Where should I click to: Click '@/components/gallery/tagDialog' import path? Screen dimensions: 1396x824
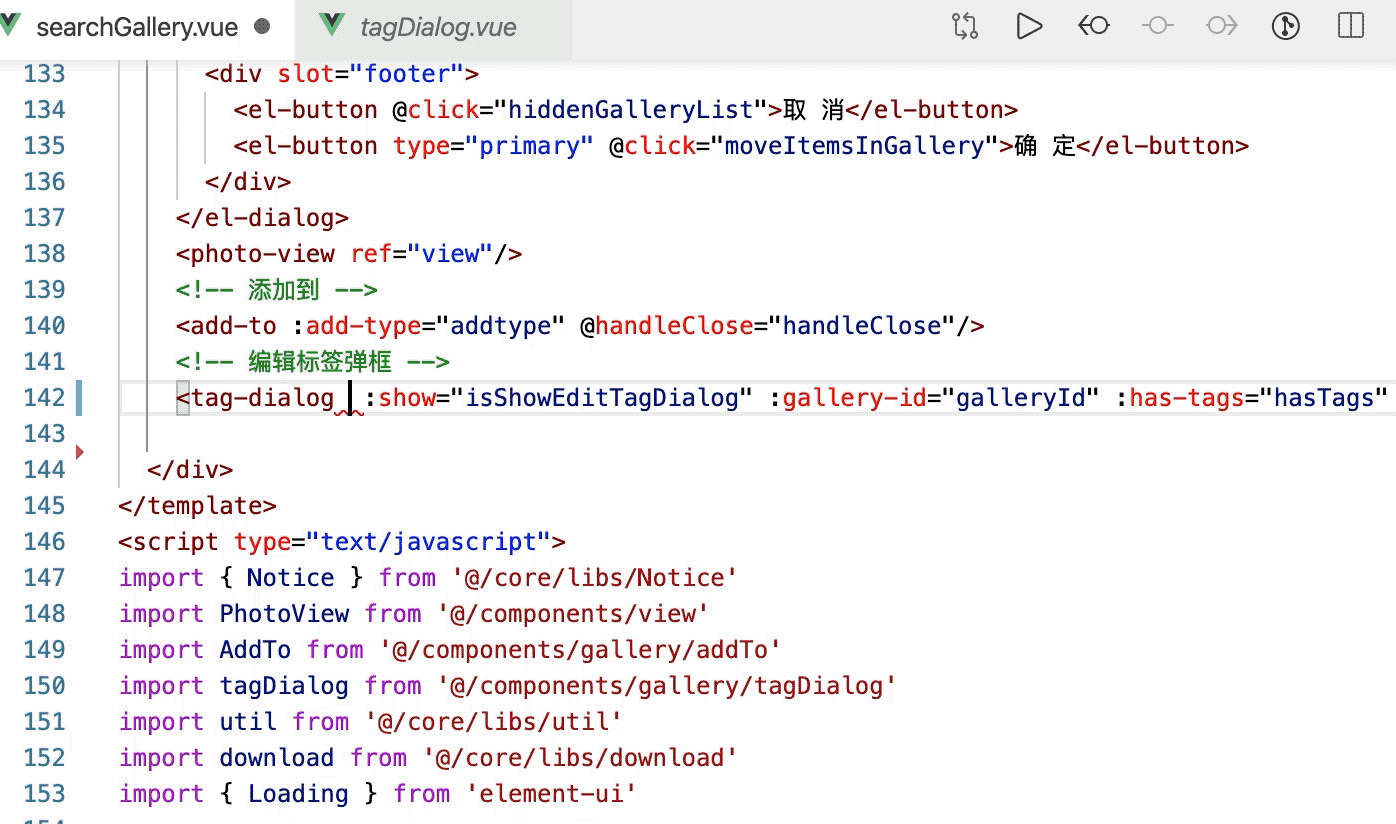[x=667, y=685]
